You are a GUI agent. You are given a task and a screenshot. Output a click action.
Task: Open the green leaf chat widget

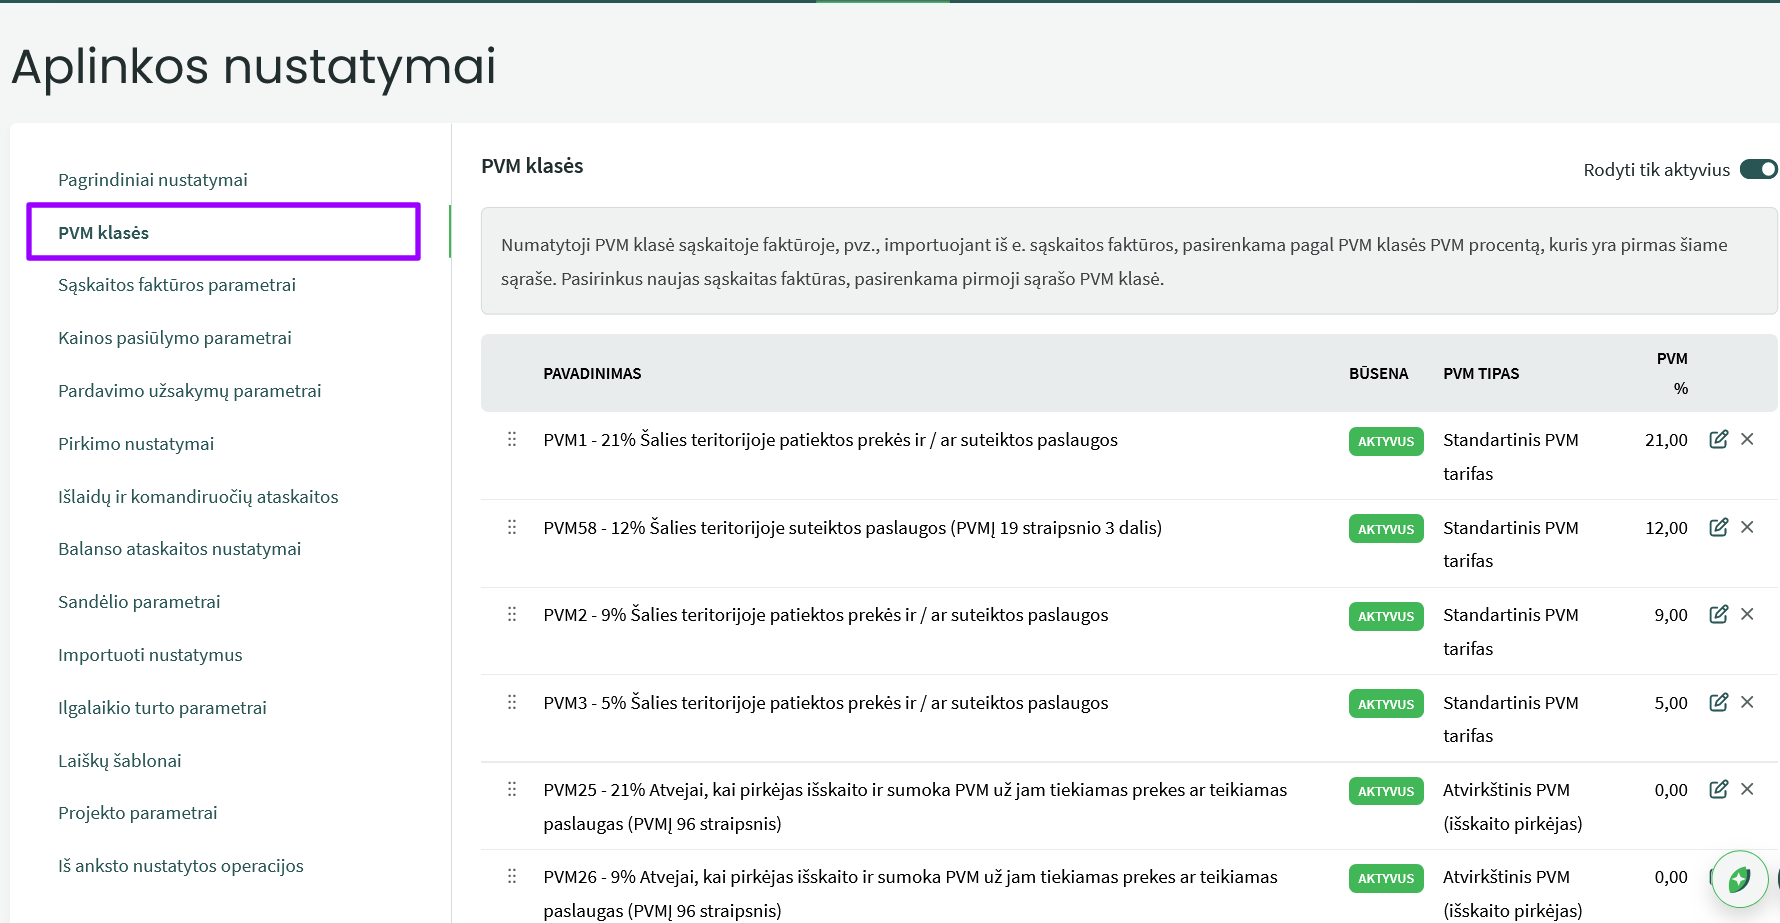[x=1739, y=879]
